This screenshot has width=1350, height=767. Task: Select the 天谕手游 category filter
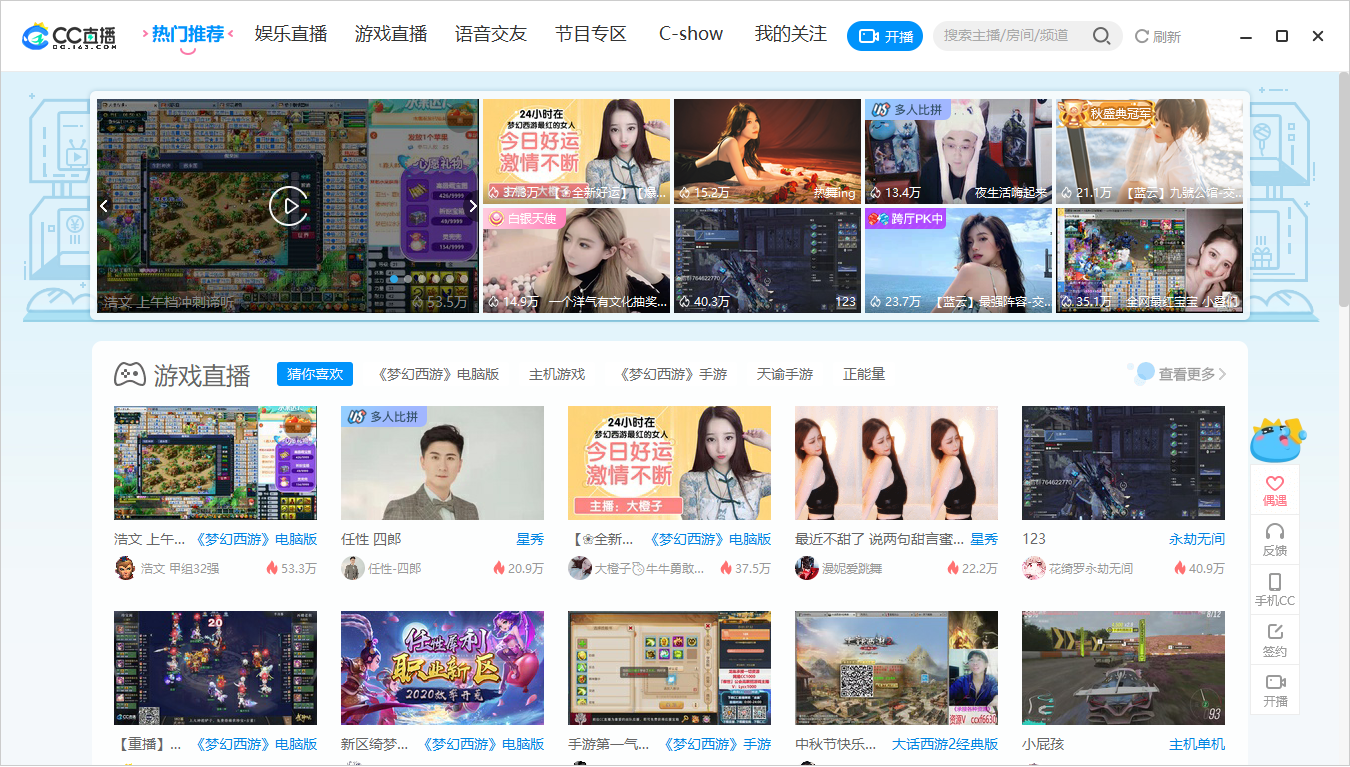[785, 373]
